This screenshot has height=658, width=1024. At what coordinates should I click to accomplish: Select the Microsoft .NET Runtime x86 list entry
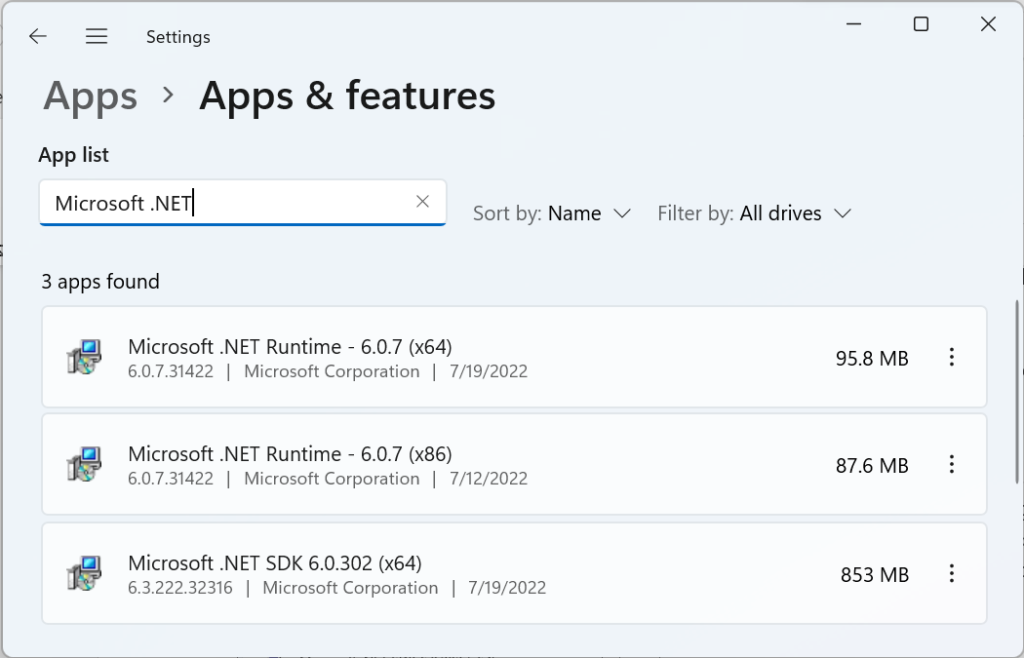tap(450, 464)
